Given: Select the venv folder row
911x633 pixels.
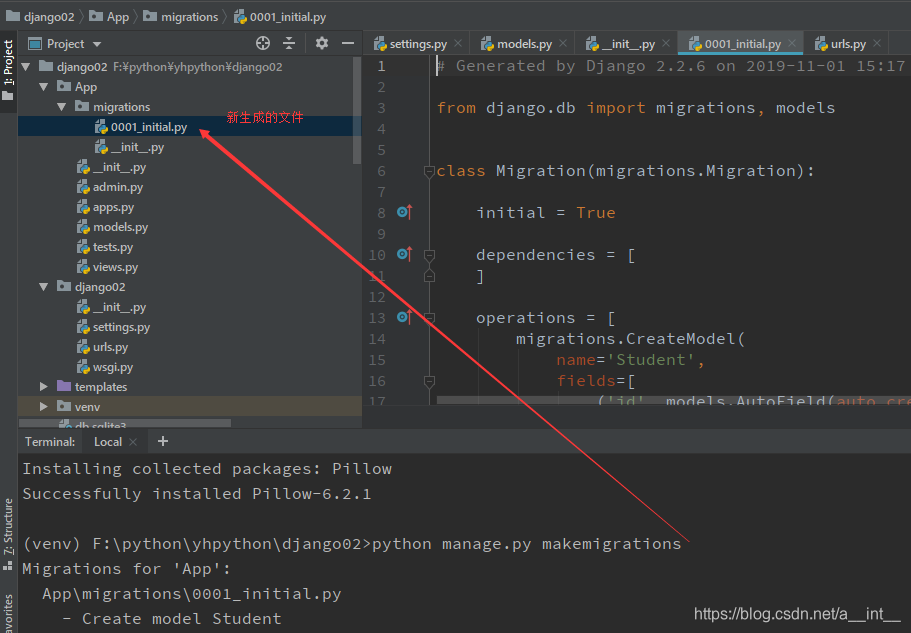Looking at the screenshot, I should 189,407.
